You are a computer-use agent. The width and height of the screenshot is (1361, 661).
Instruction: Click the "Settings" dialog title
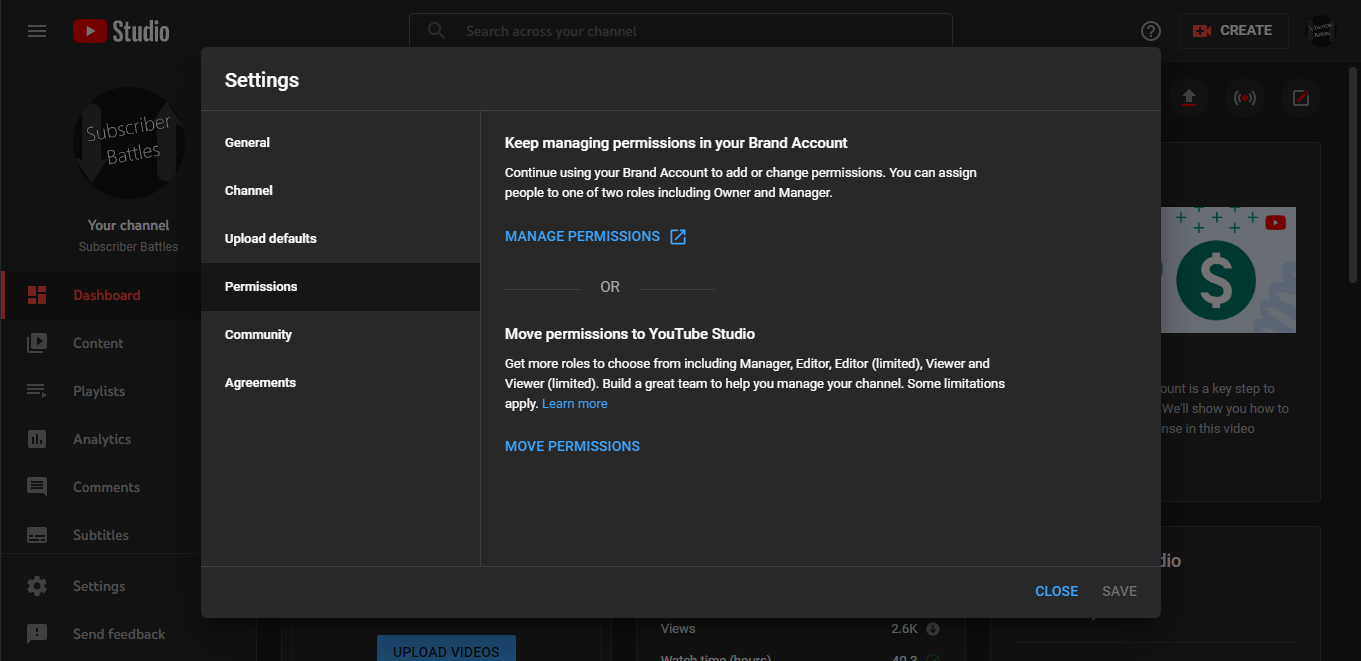coord(262,80)
